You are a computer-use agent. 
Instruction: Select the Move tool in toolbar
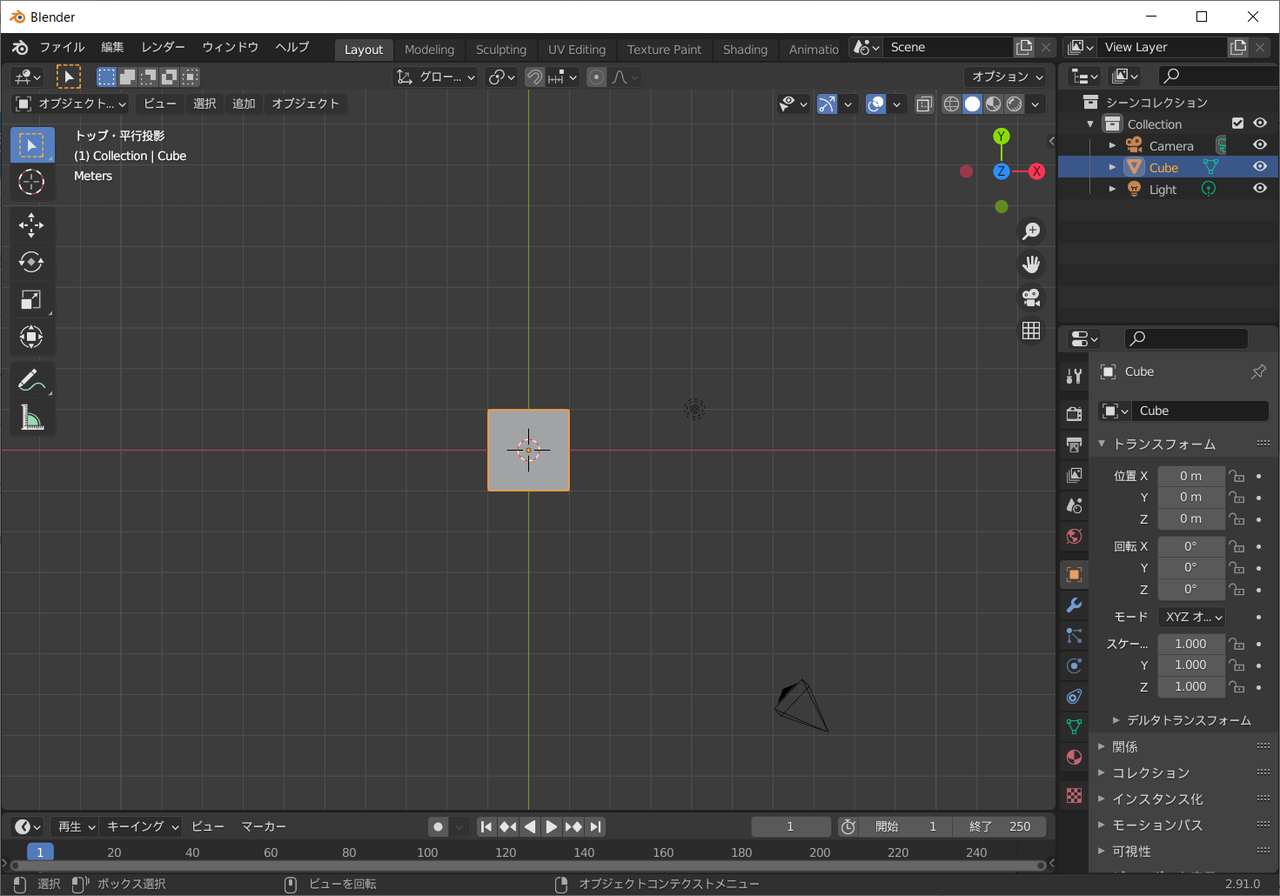pyautogui.click(x=31, y=225)
